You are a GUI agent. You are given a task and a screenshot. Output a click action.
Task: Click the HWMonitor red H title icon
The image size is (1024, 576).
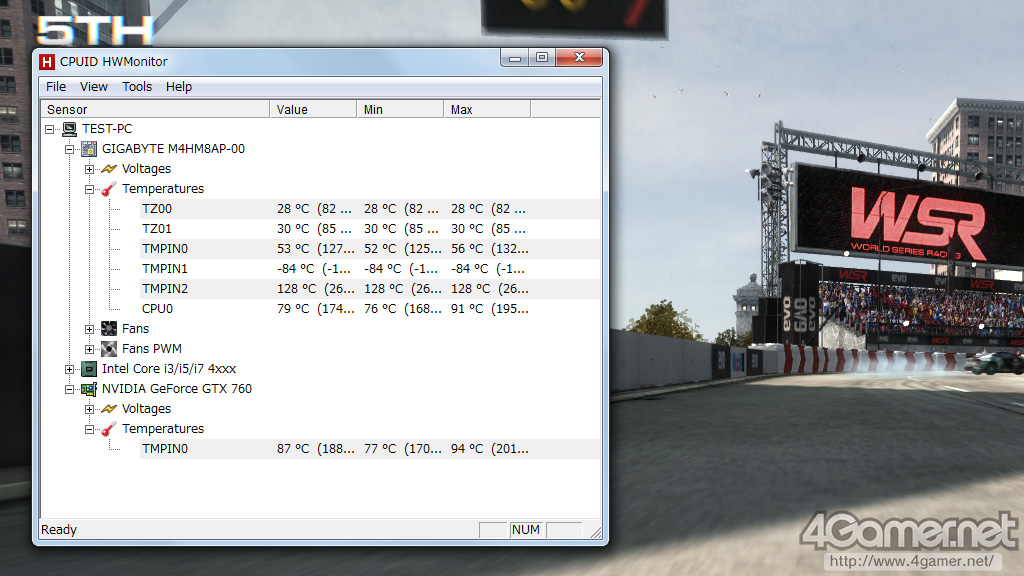tap(46, 62)
